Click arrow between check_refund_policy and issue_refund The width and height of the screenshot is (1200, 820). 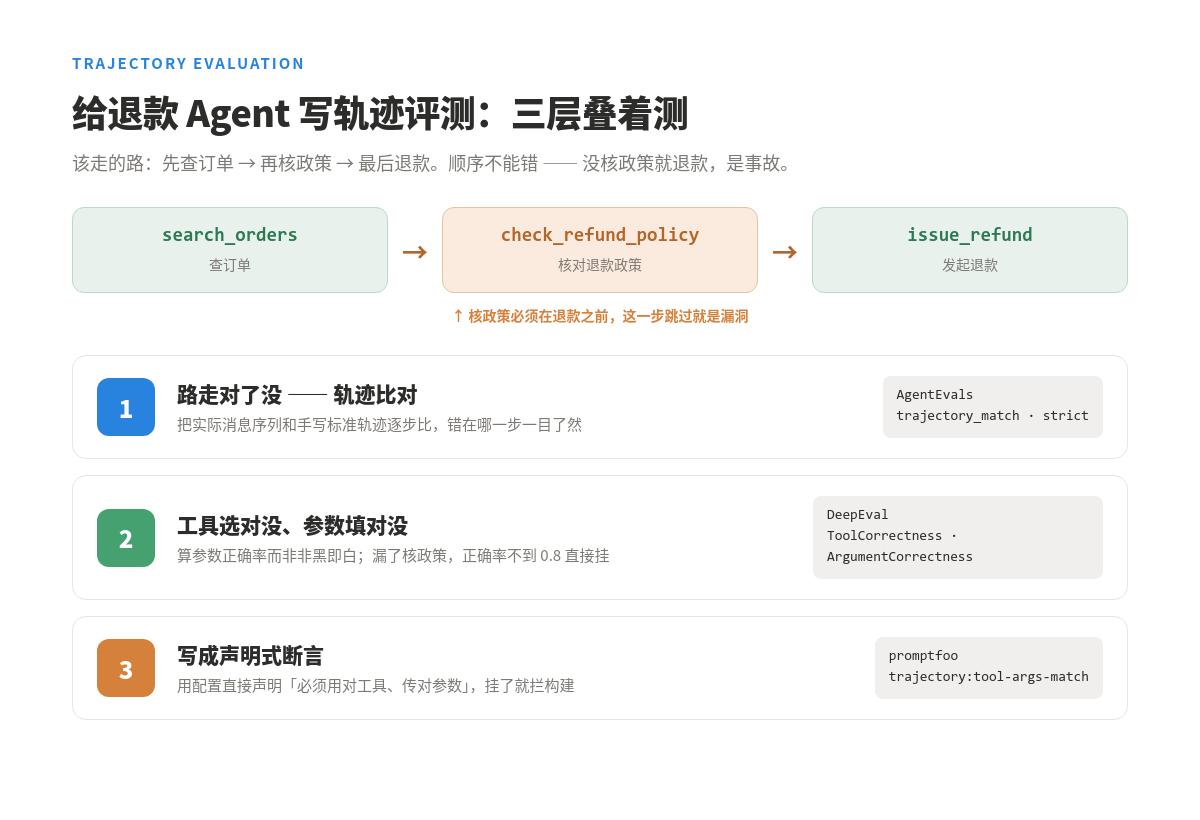point(785,251)
